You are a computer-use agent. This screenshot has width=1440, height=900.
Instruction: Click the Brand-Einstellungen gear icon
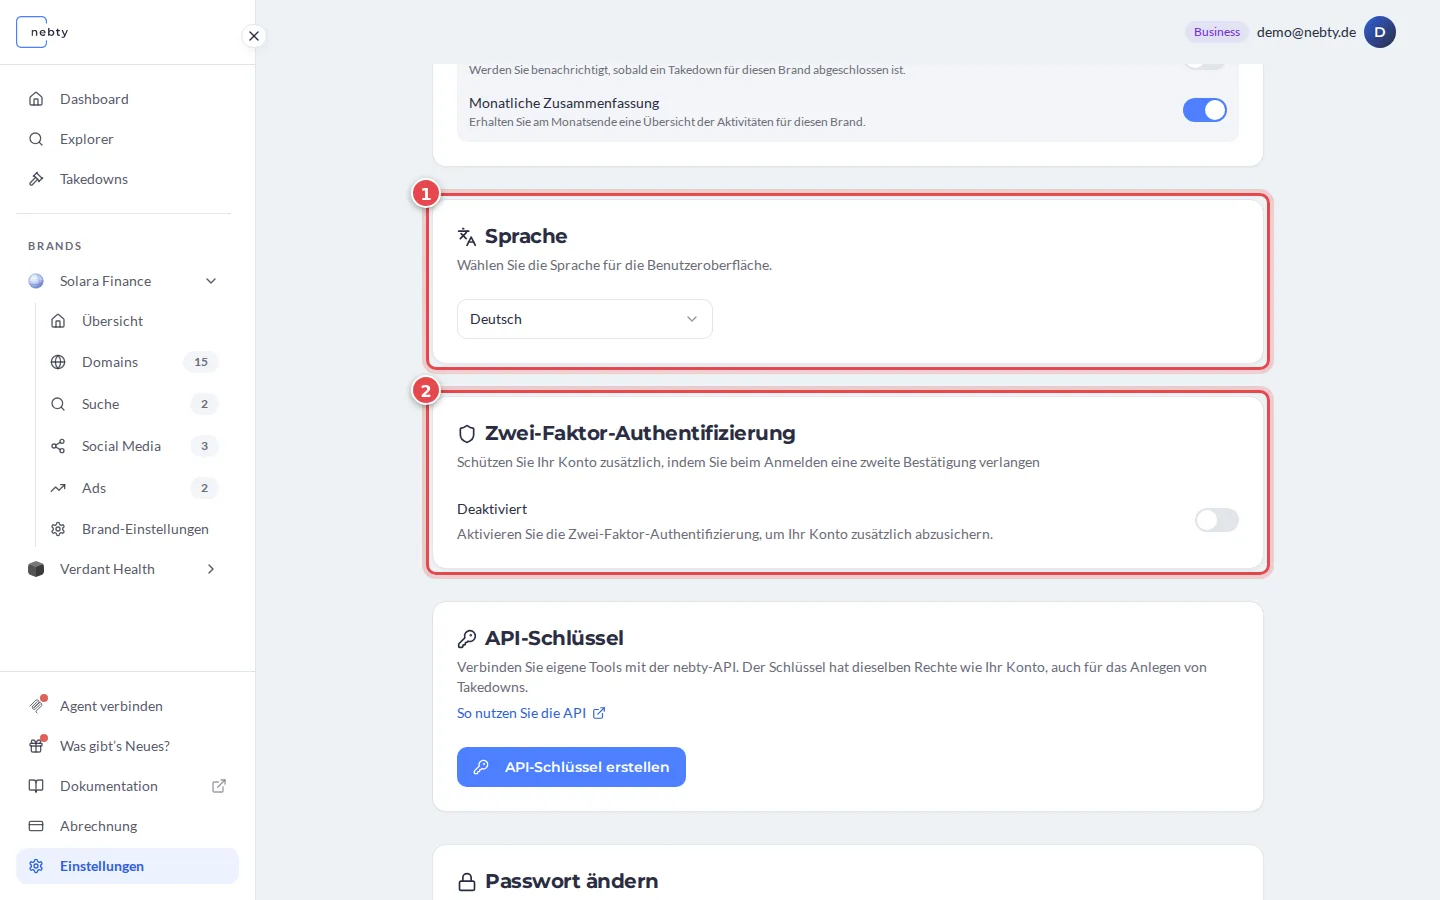(58, 529)
